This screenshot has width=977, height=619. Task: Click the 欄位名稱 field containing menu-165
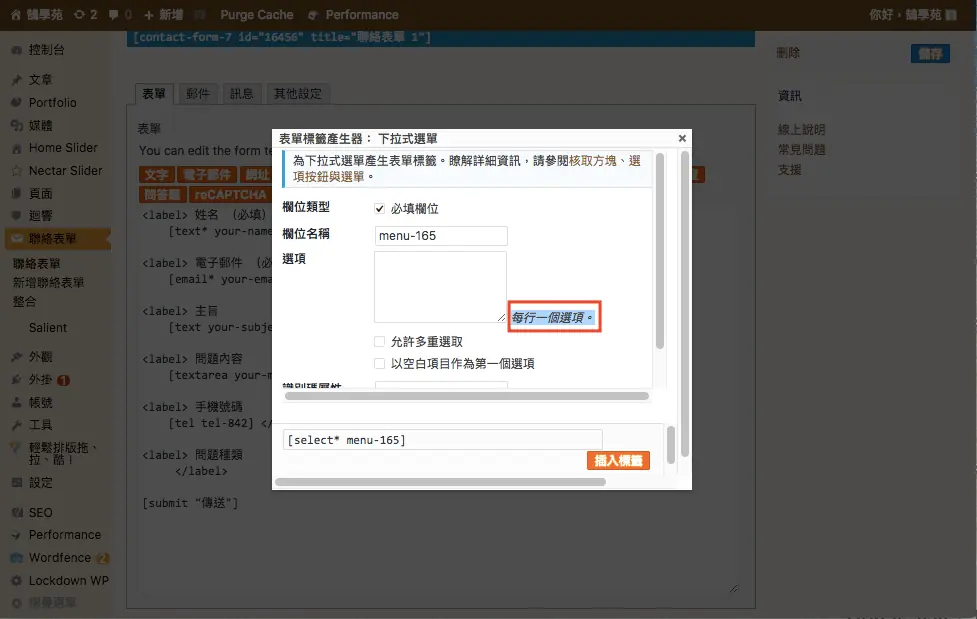(441, 236)
